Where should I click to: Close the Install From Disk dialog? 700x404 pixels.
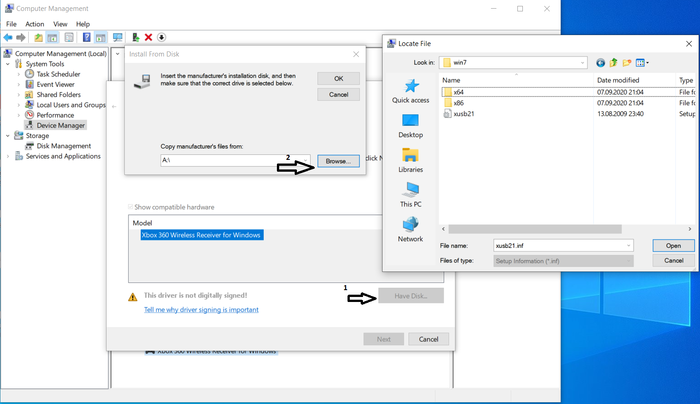356,54
